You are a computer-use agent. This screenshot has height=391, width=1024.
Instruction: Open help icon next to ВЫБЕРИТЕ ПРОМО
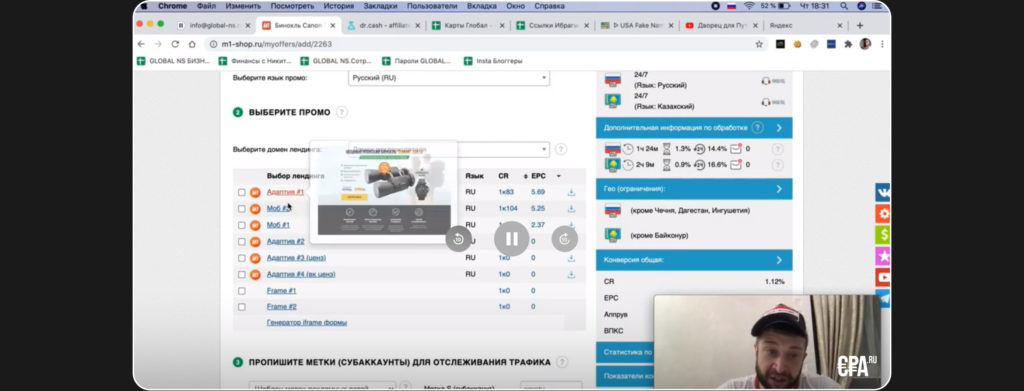[342, 112]
